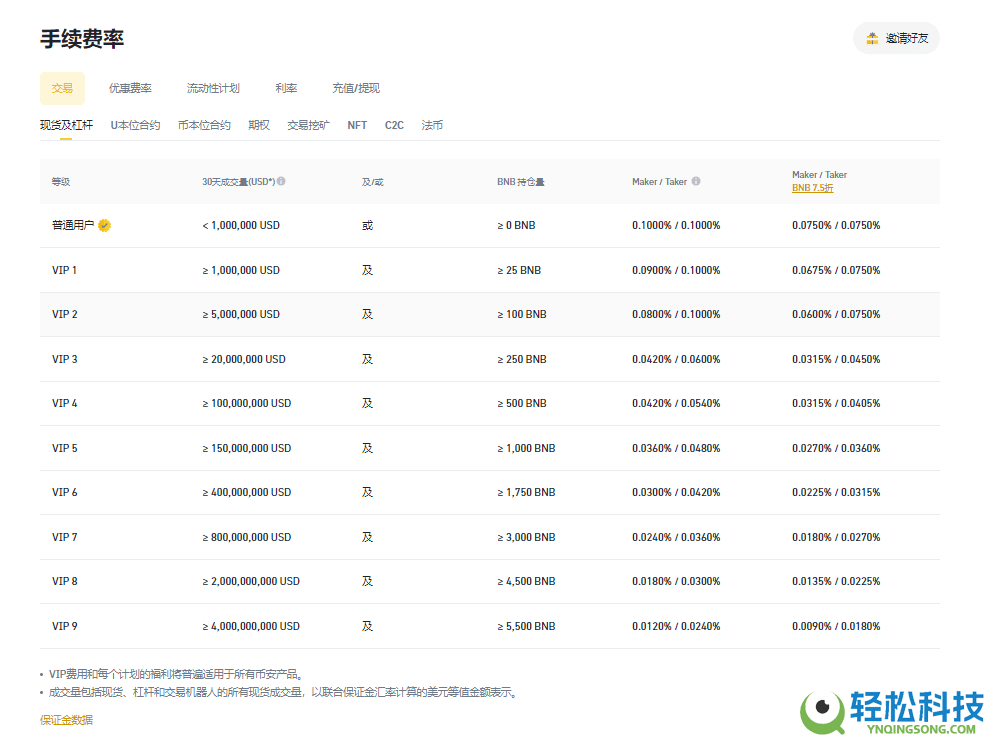Viewport: 984px width, 735px height.
Task: Click the ≥ 150,000,000 USD volume cell
Action: [247, 448]
